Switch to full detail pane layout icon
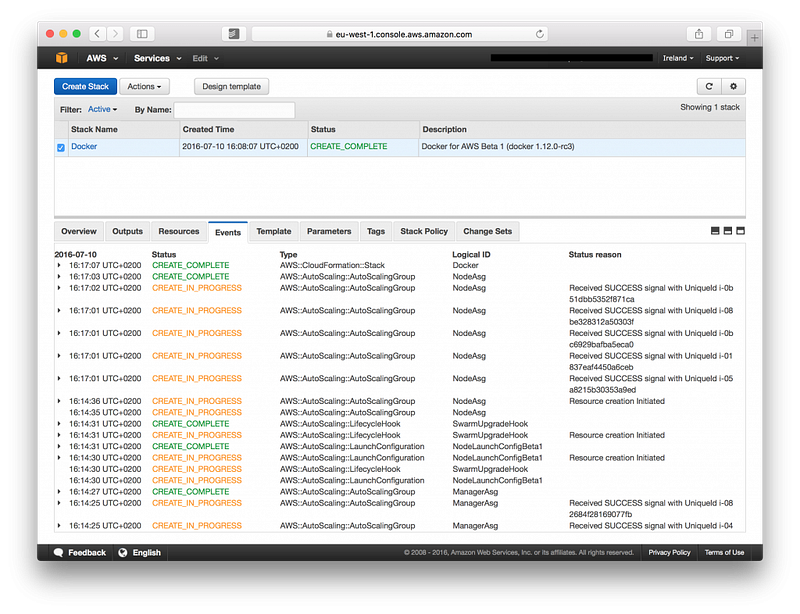The width and height of the screenshot is (800, 614). pos(741,231)
